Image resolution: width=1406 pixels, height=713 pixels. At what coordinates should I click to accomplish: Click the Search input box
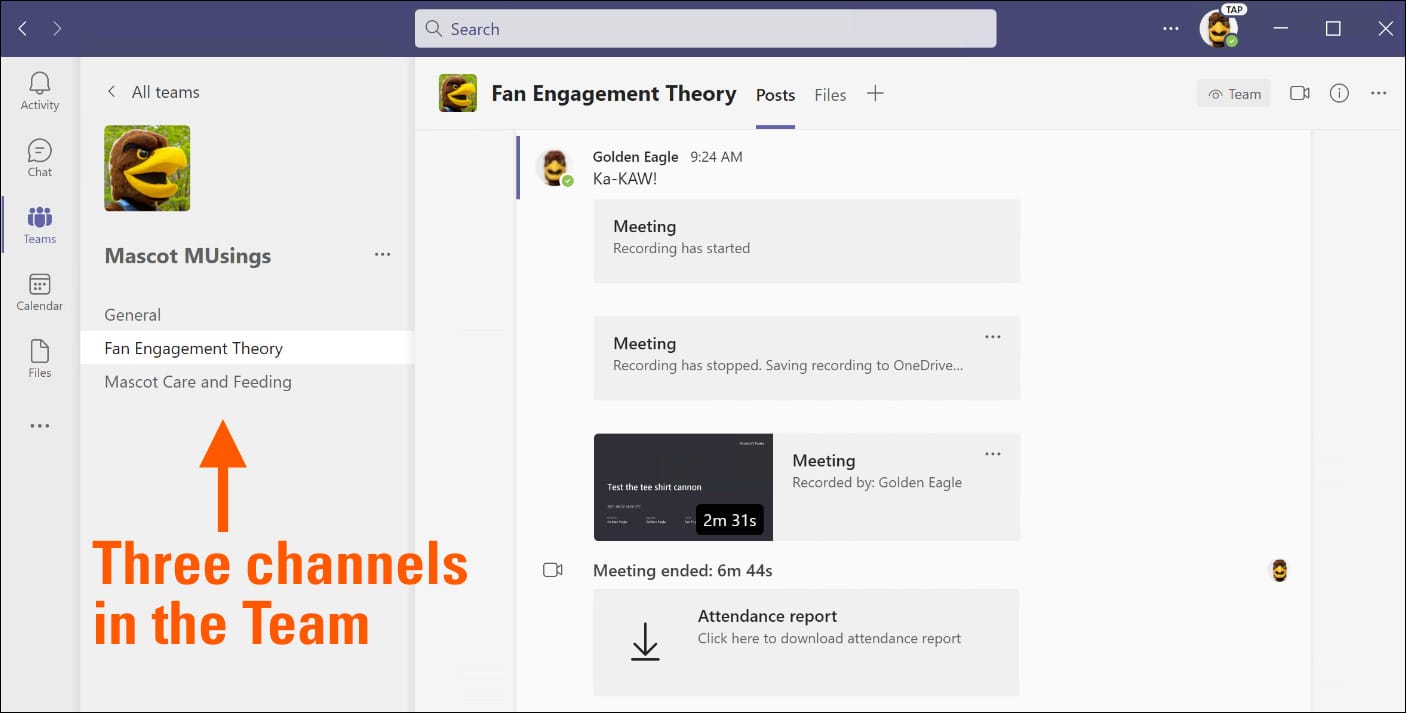[705, 29]
